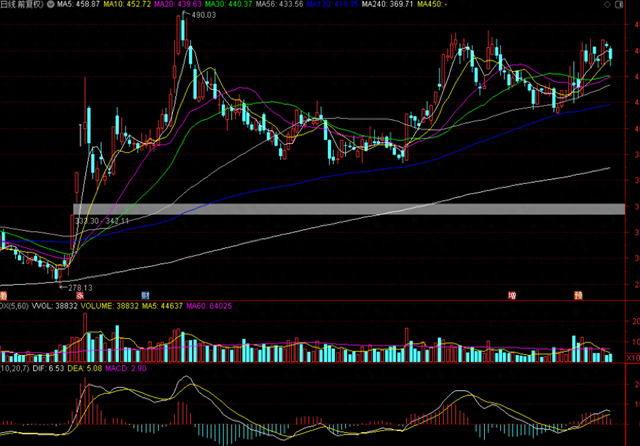Click the yellow MA10: 452.72 label

pyautogui.click(x=127, y=4)
